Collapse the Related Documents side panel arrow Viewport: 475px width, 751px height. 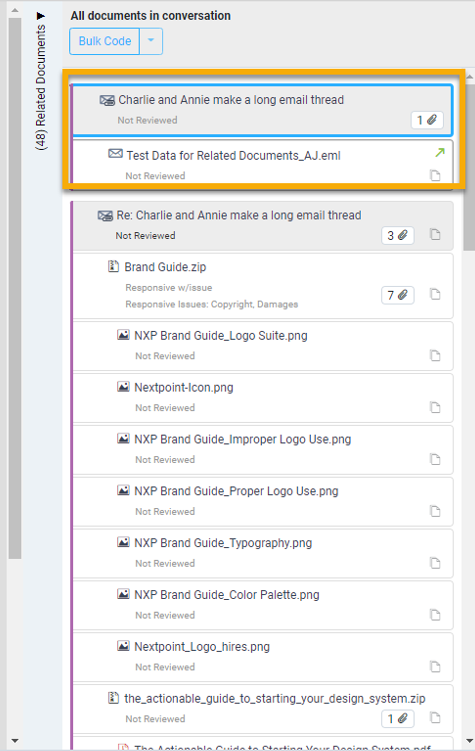[41, 16]
